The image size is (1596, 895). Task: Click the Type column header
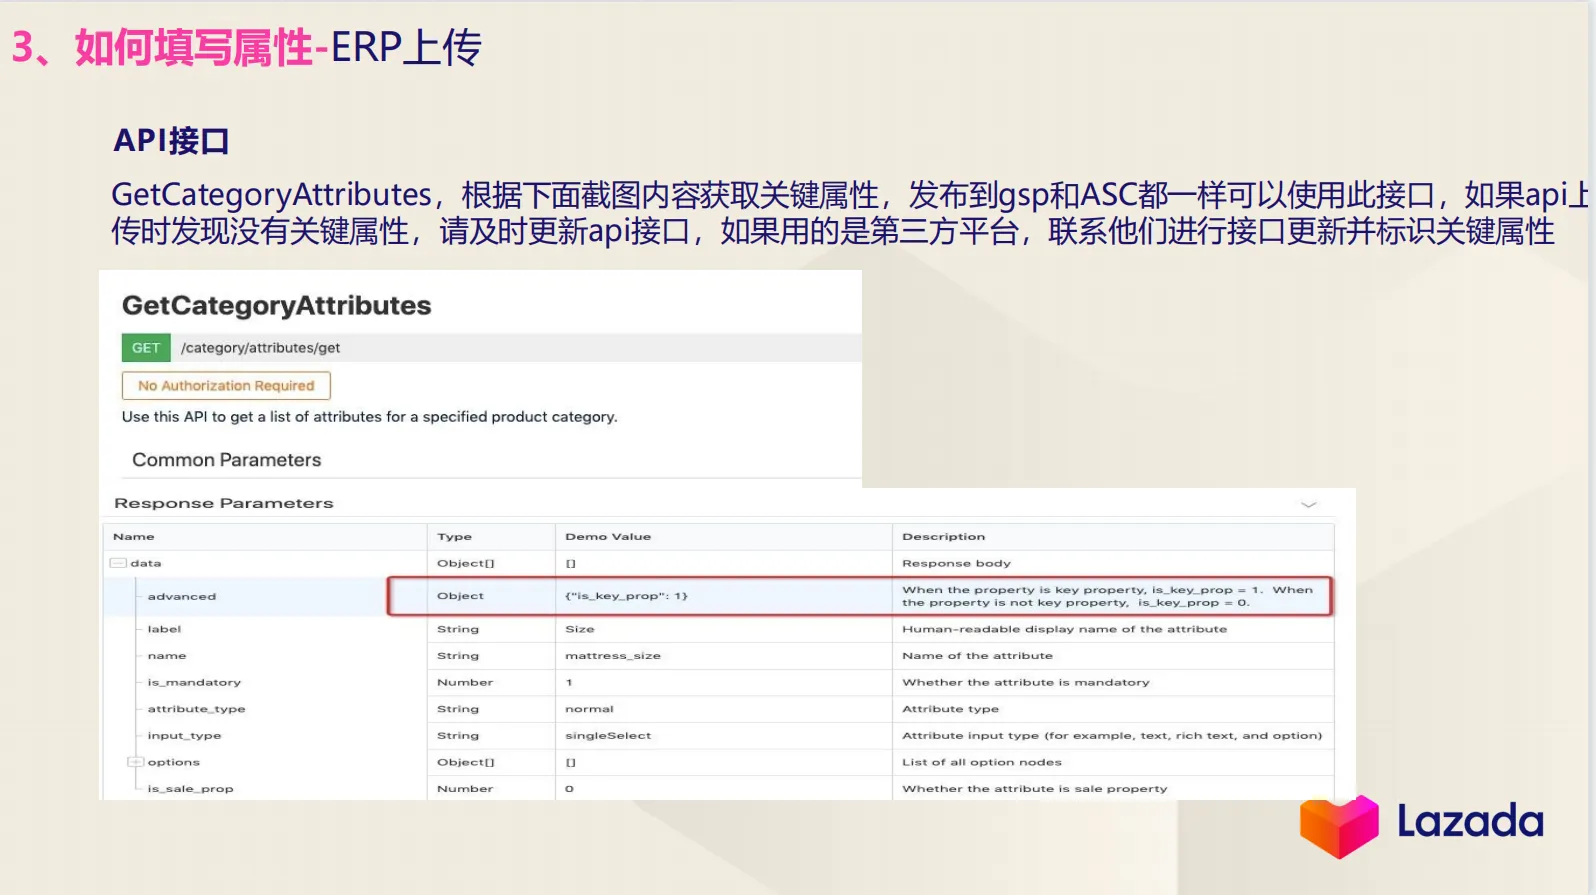[x=454, y=537]
